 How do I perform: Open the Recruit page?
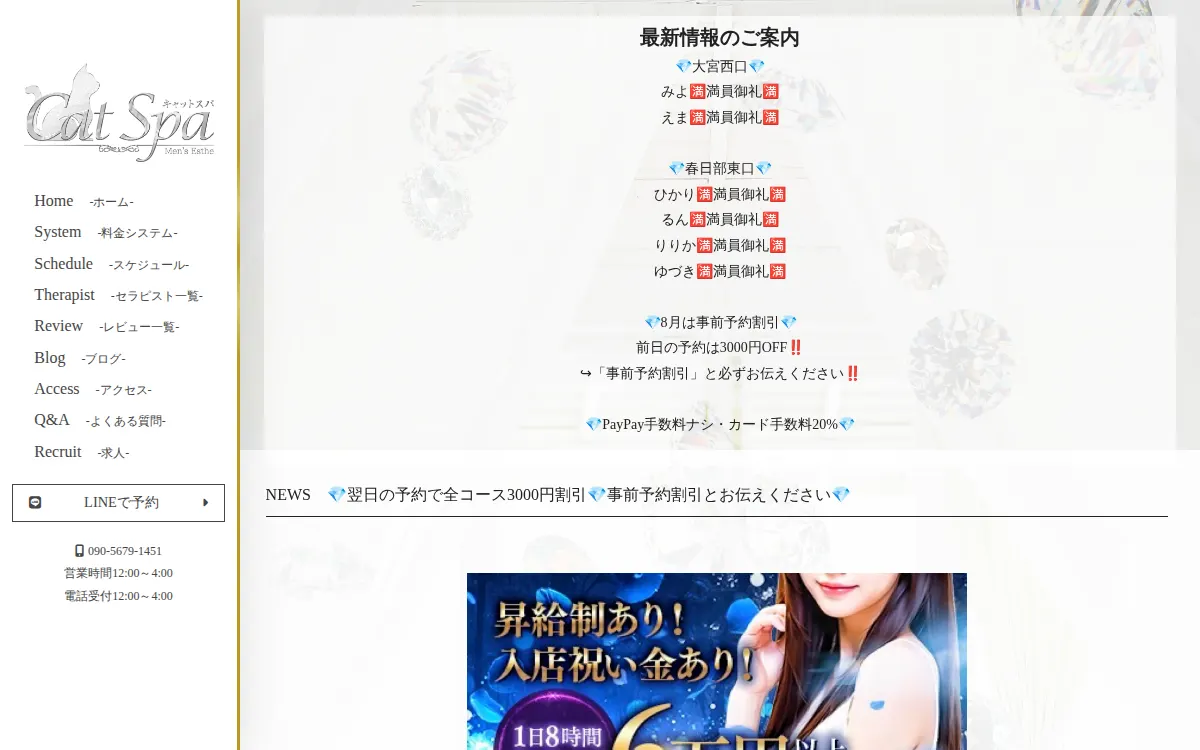coord(82,452)
